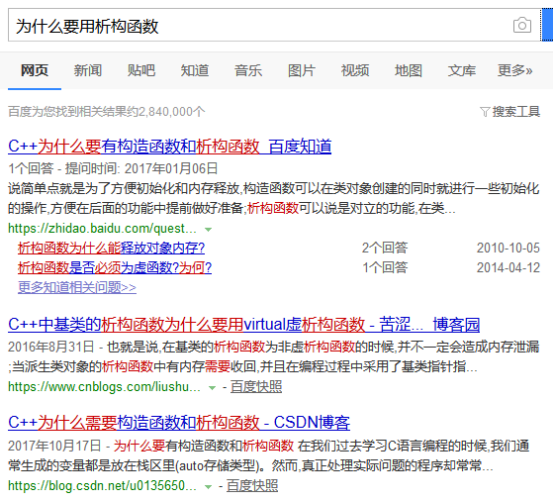The width and height of the screenshot is (554, 501).
Task: Open result C++中基类的析构函数为什么要用virtual虚析构函数
Action: click(x=244, y=324)
